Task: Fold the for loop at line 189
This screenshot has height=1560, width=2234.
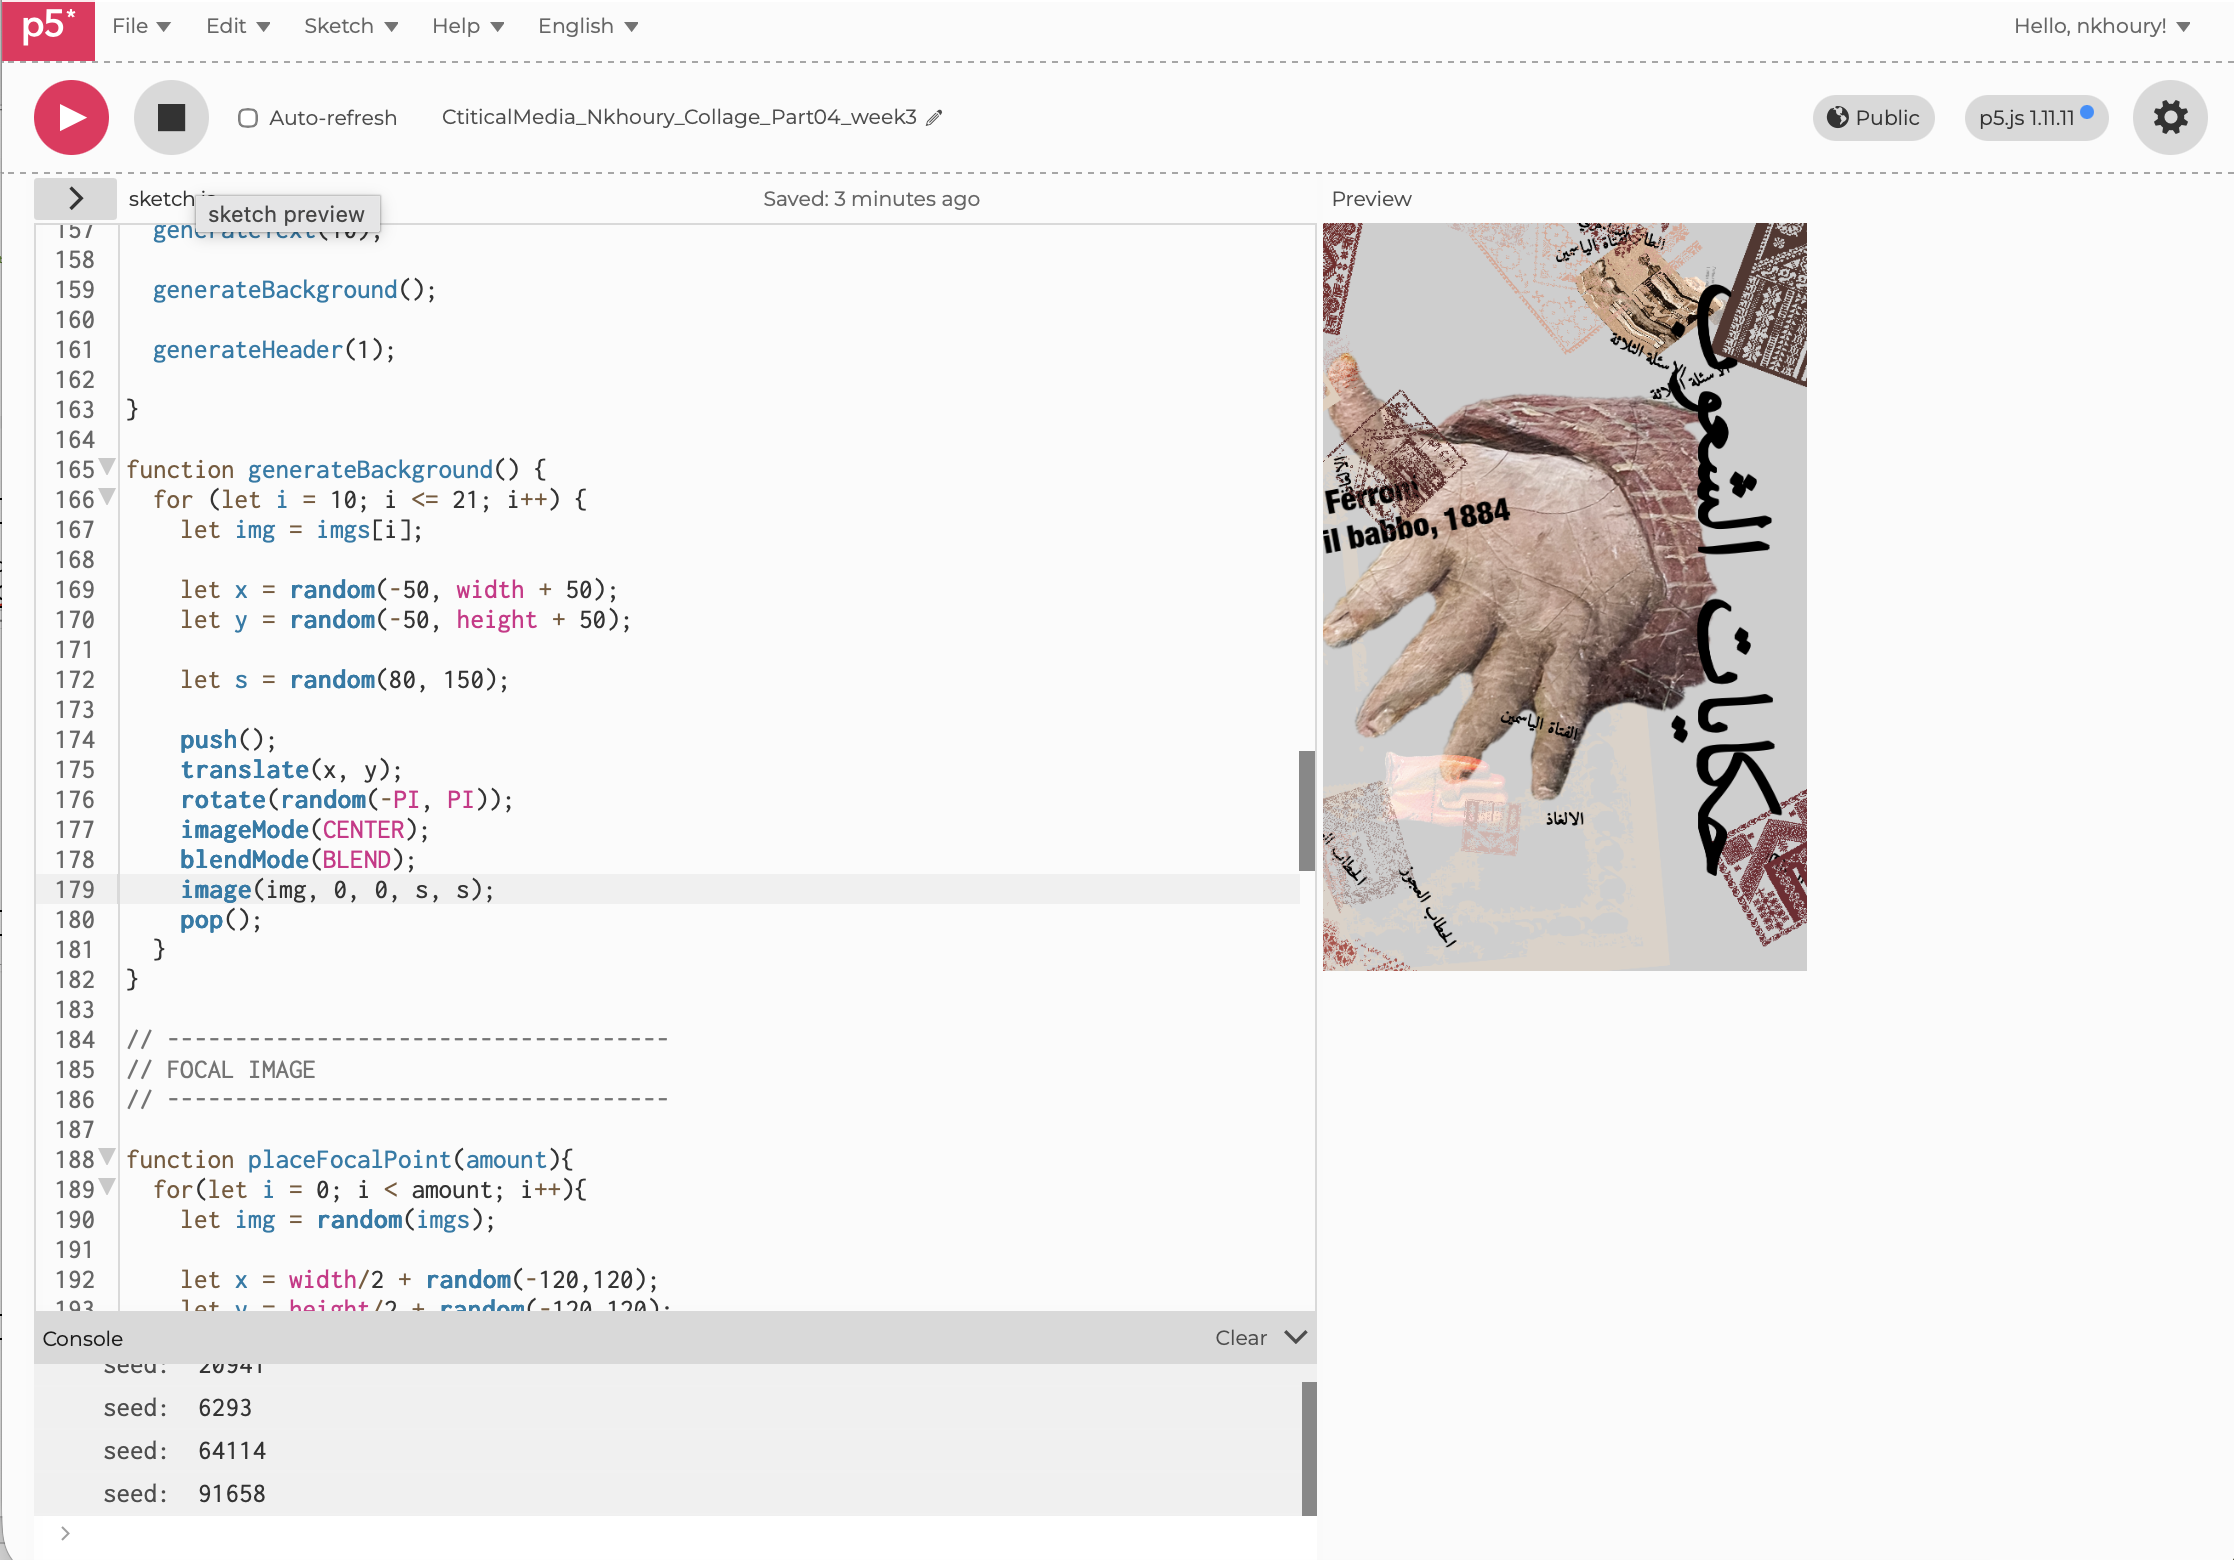Action: [108, 1187]
